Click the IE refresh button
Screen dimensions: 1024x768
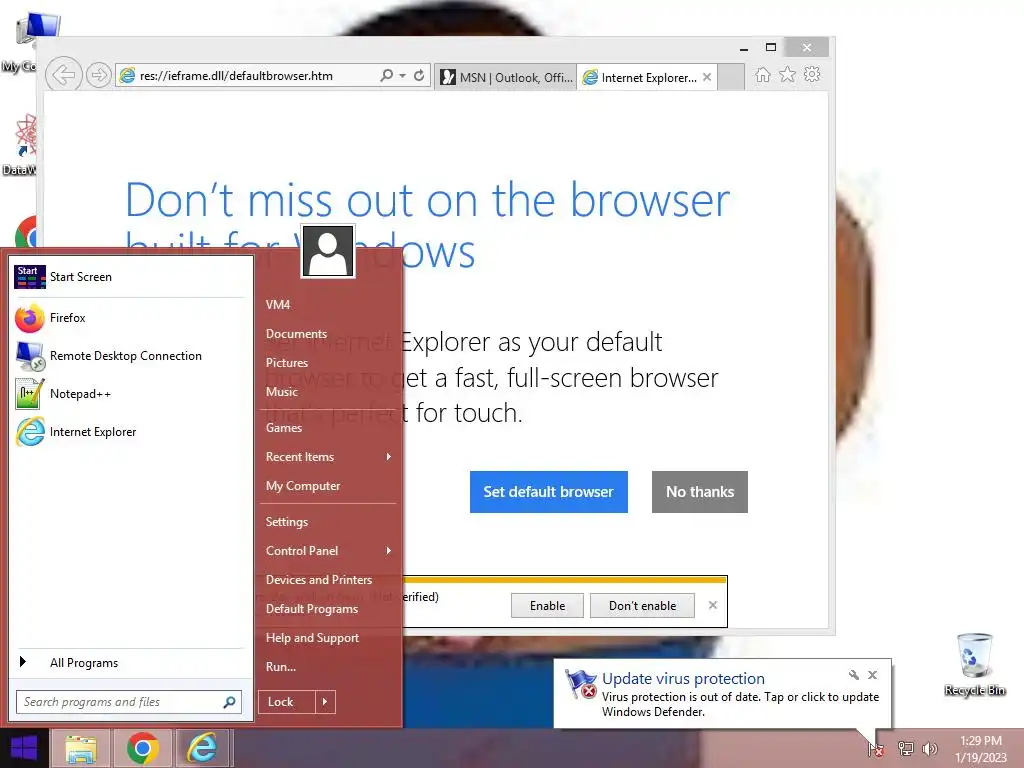click(419, 76)
